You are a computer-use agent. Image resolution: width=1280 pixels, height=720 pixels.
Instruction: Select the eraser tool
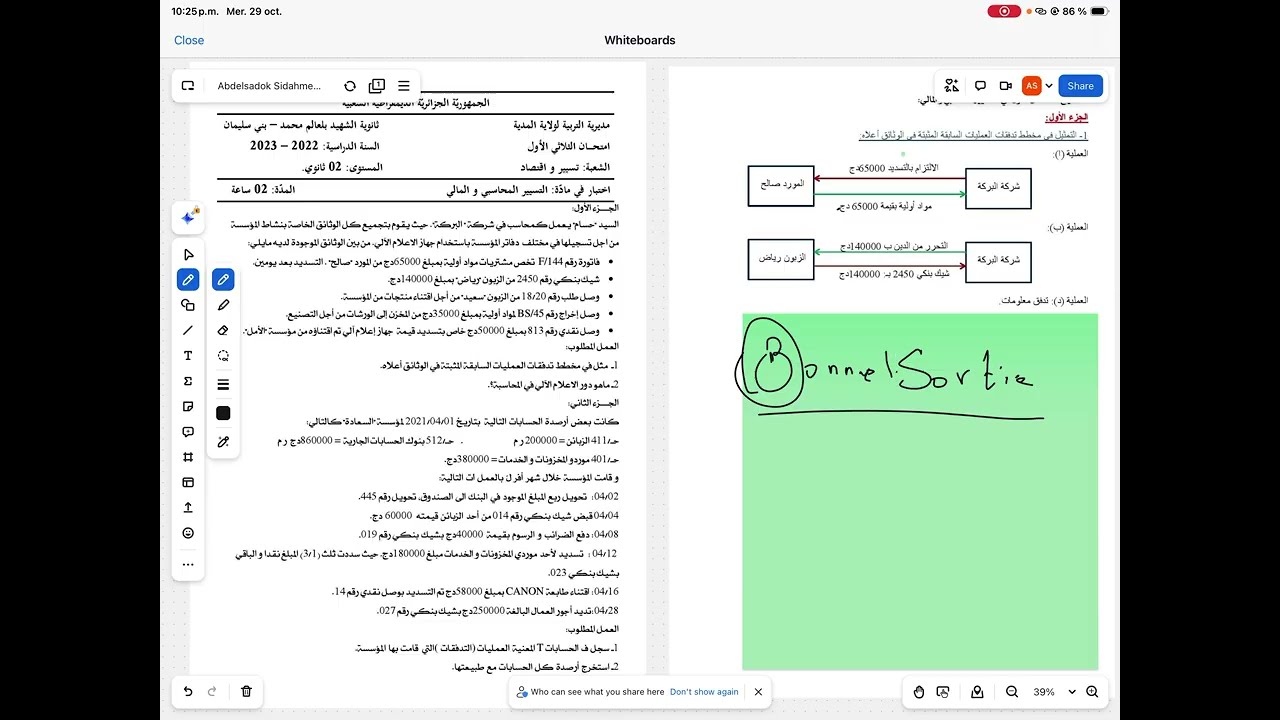point(223,330)
